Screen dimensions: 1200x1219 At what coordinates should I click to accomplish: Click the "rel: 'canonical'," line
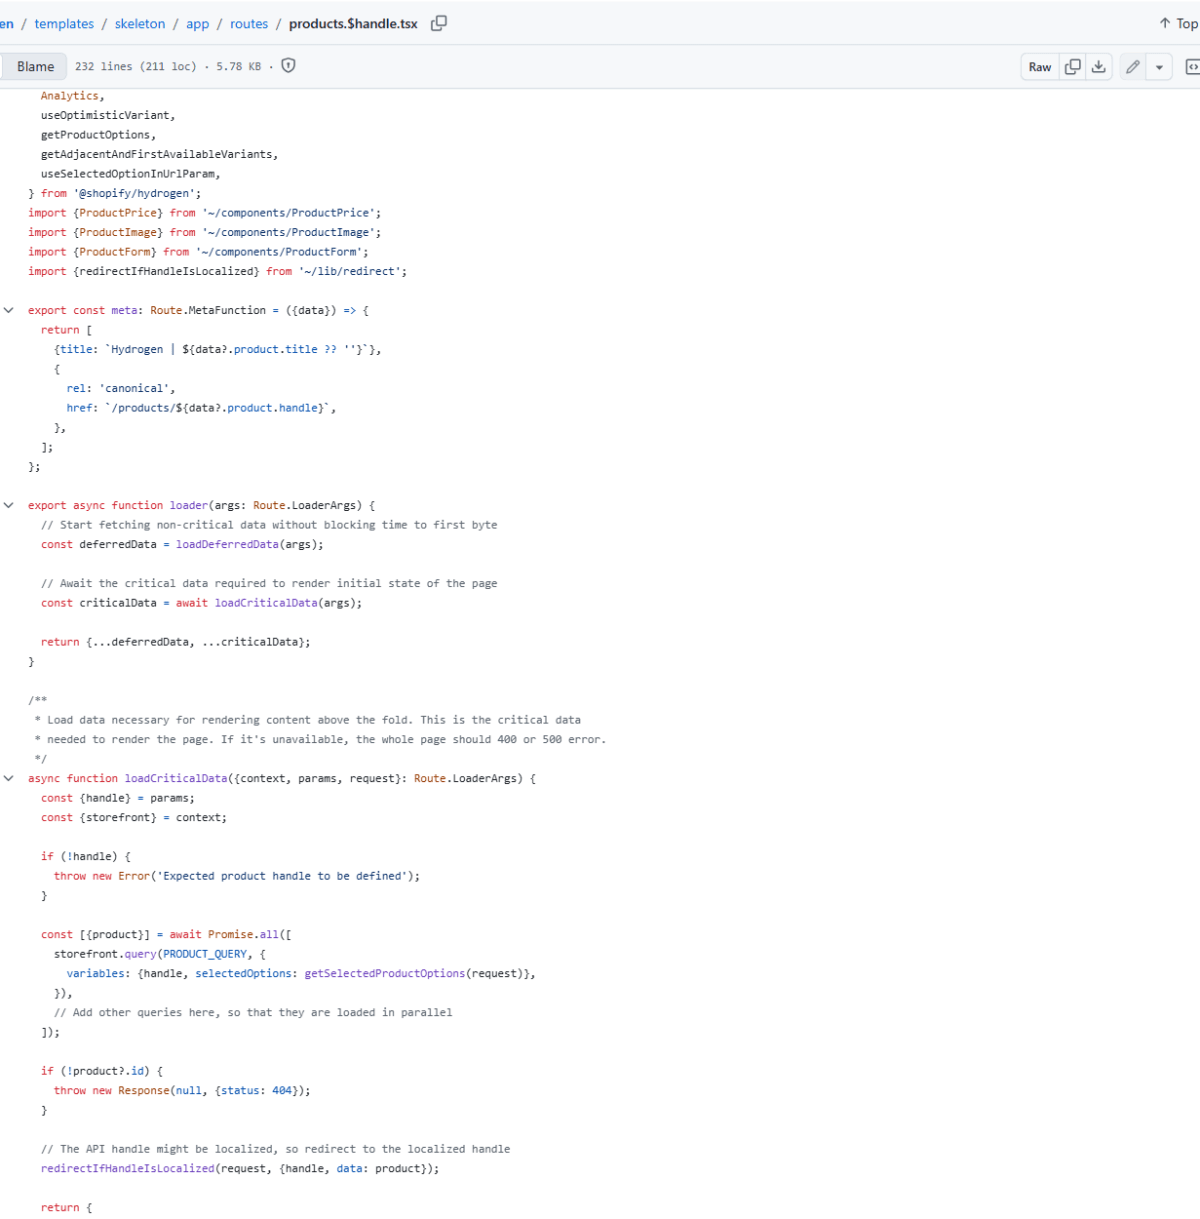pos(121,388)
